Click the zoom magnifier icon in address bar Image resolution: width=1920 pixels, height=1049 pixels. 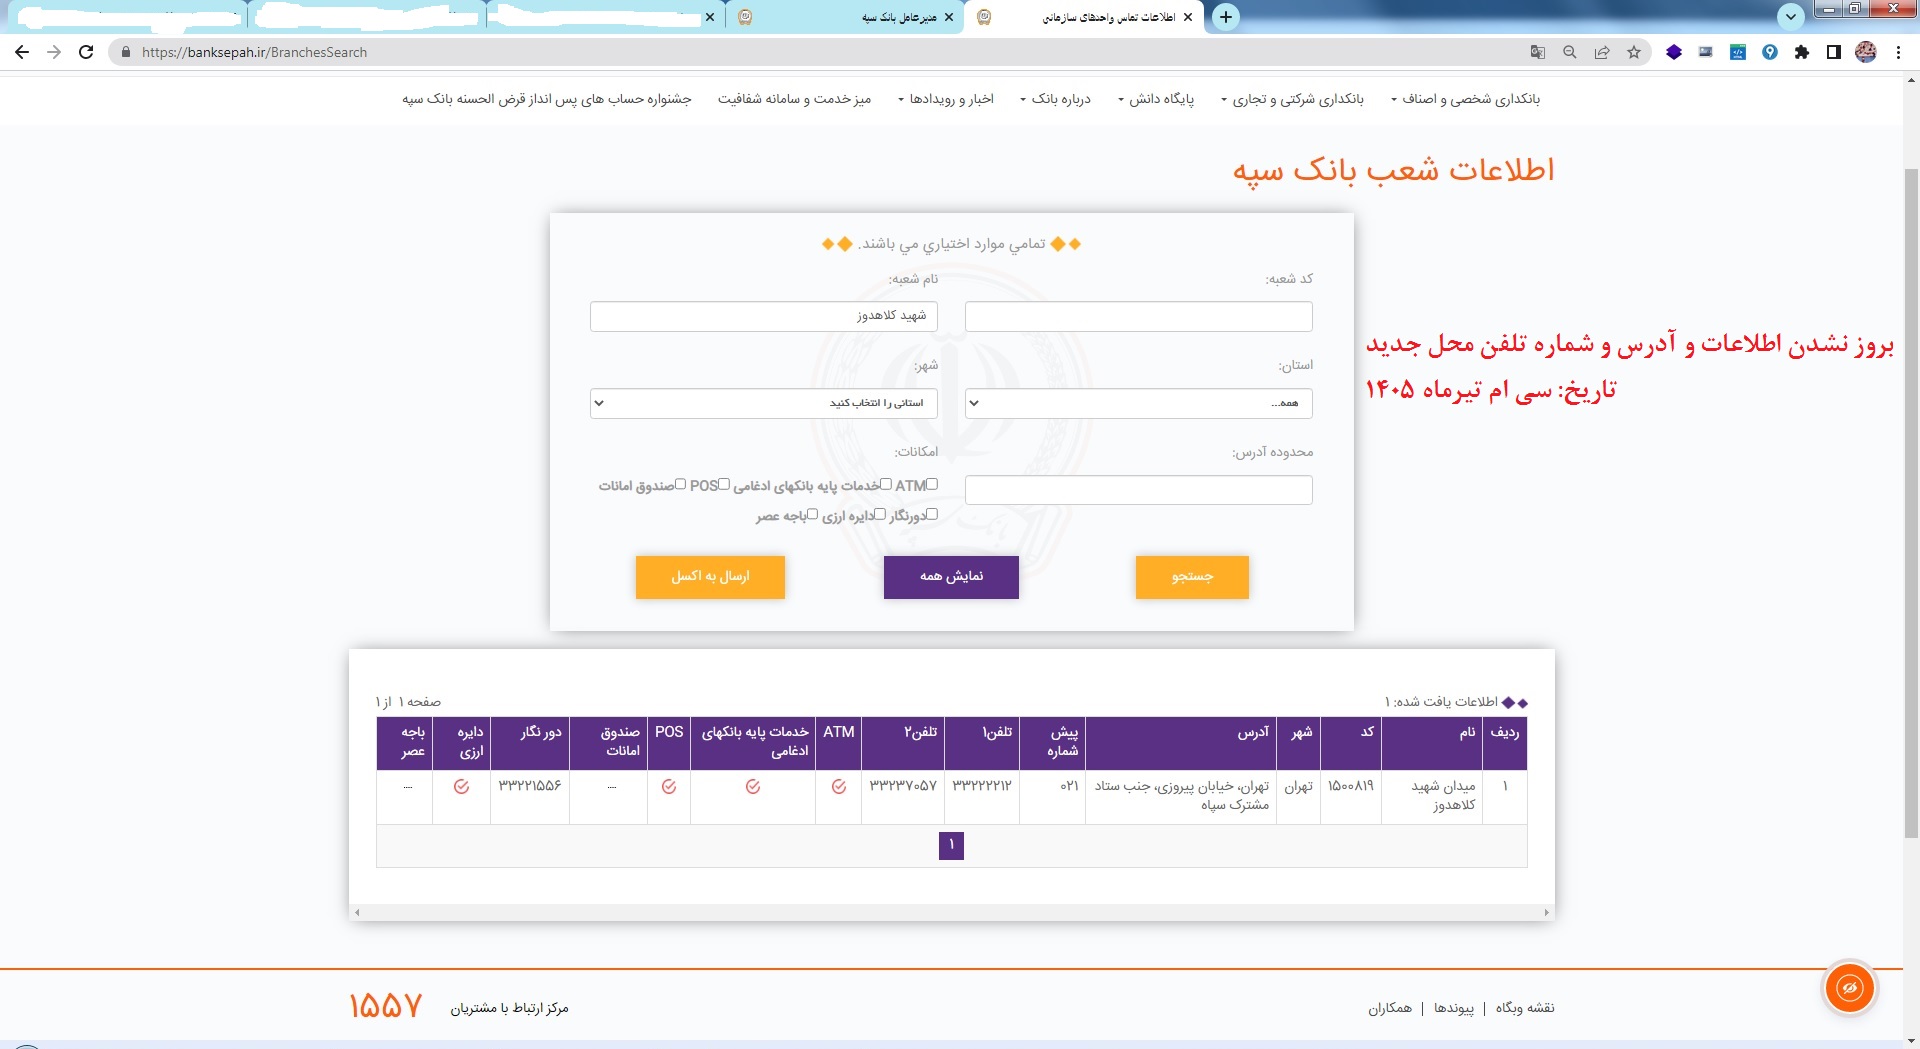coord(1570,52)
